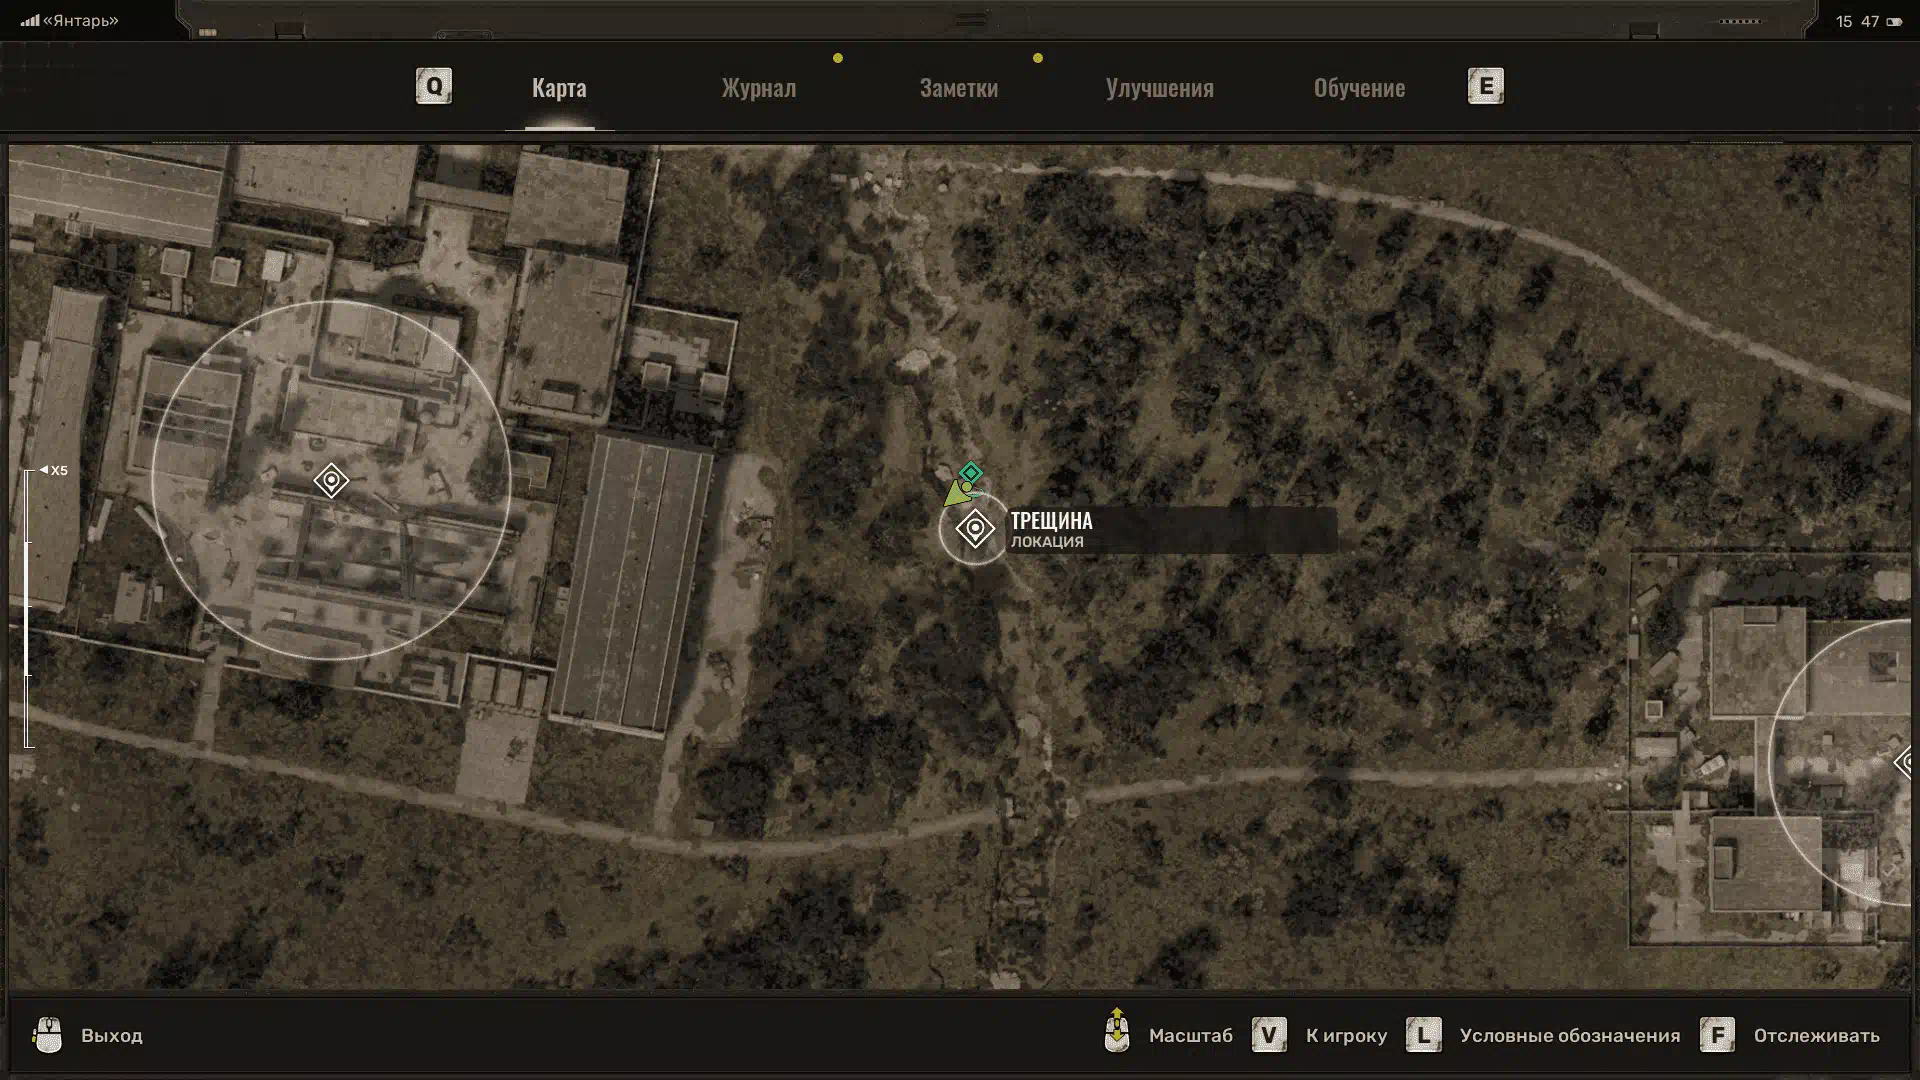Go to the Обучение tab
This screenshot has height=1080, width=1920.
click(x=1359, y=88)
